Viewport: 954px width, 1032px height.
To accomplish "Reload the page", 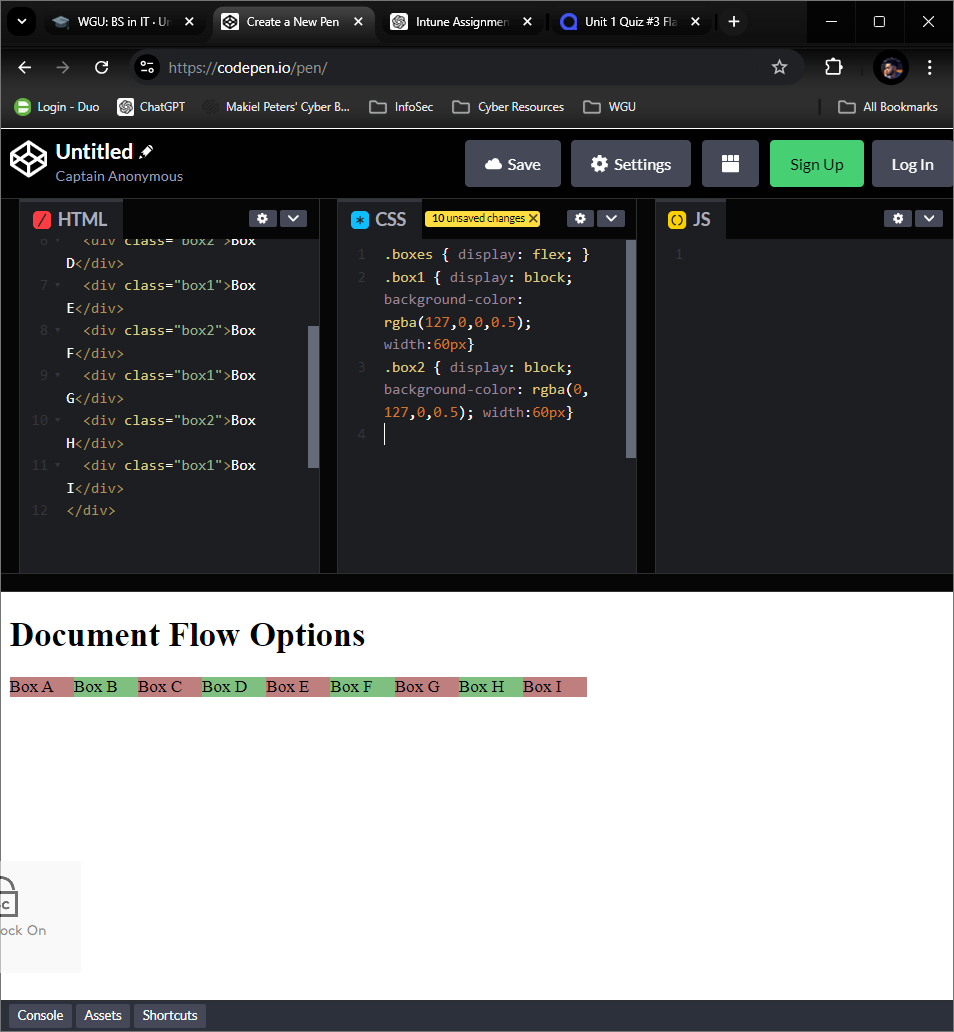I will pyautogui.click(x=101, y=67).
